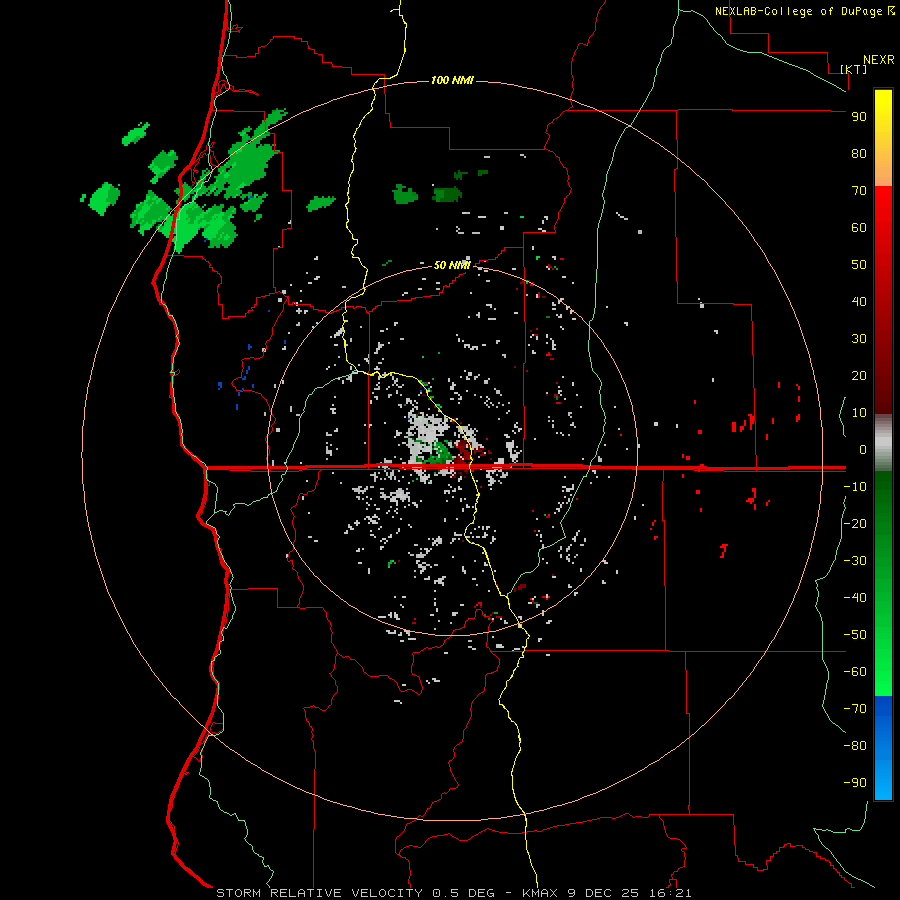Click the 100 NMI range ring label
This screenshot has height=900, width=900.
click(452, 80)
